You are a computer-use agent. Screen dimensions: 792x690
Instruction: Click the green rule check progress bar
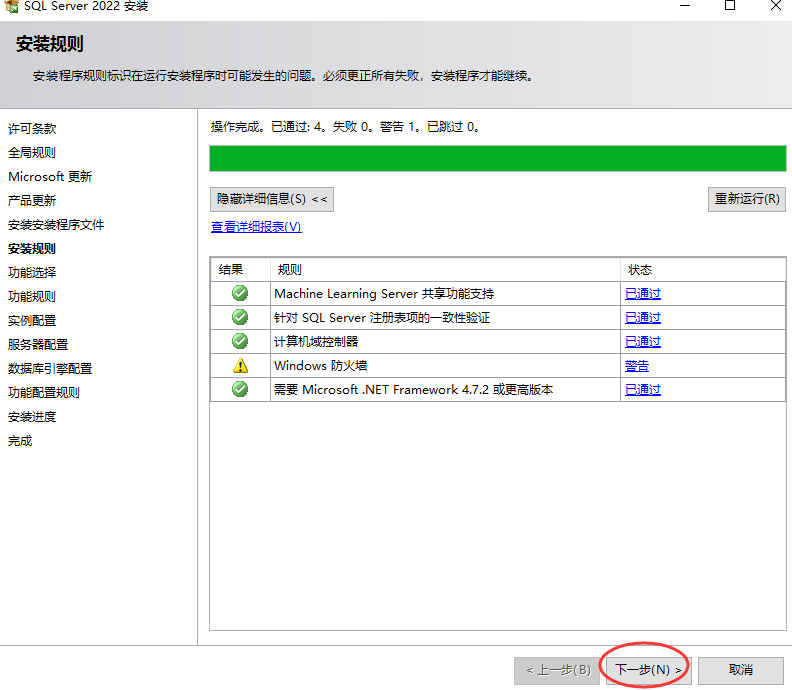point(498,159)
